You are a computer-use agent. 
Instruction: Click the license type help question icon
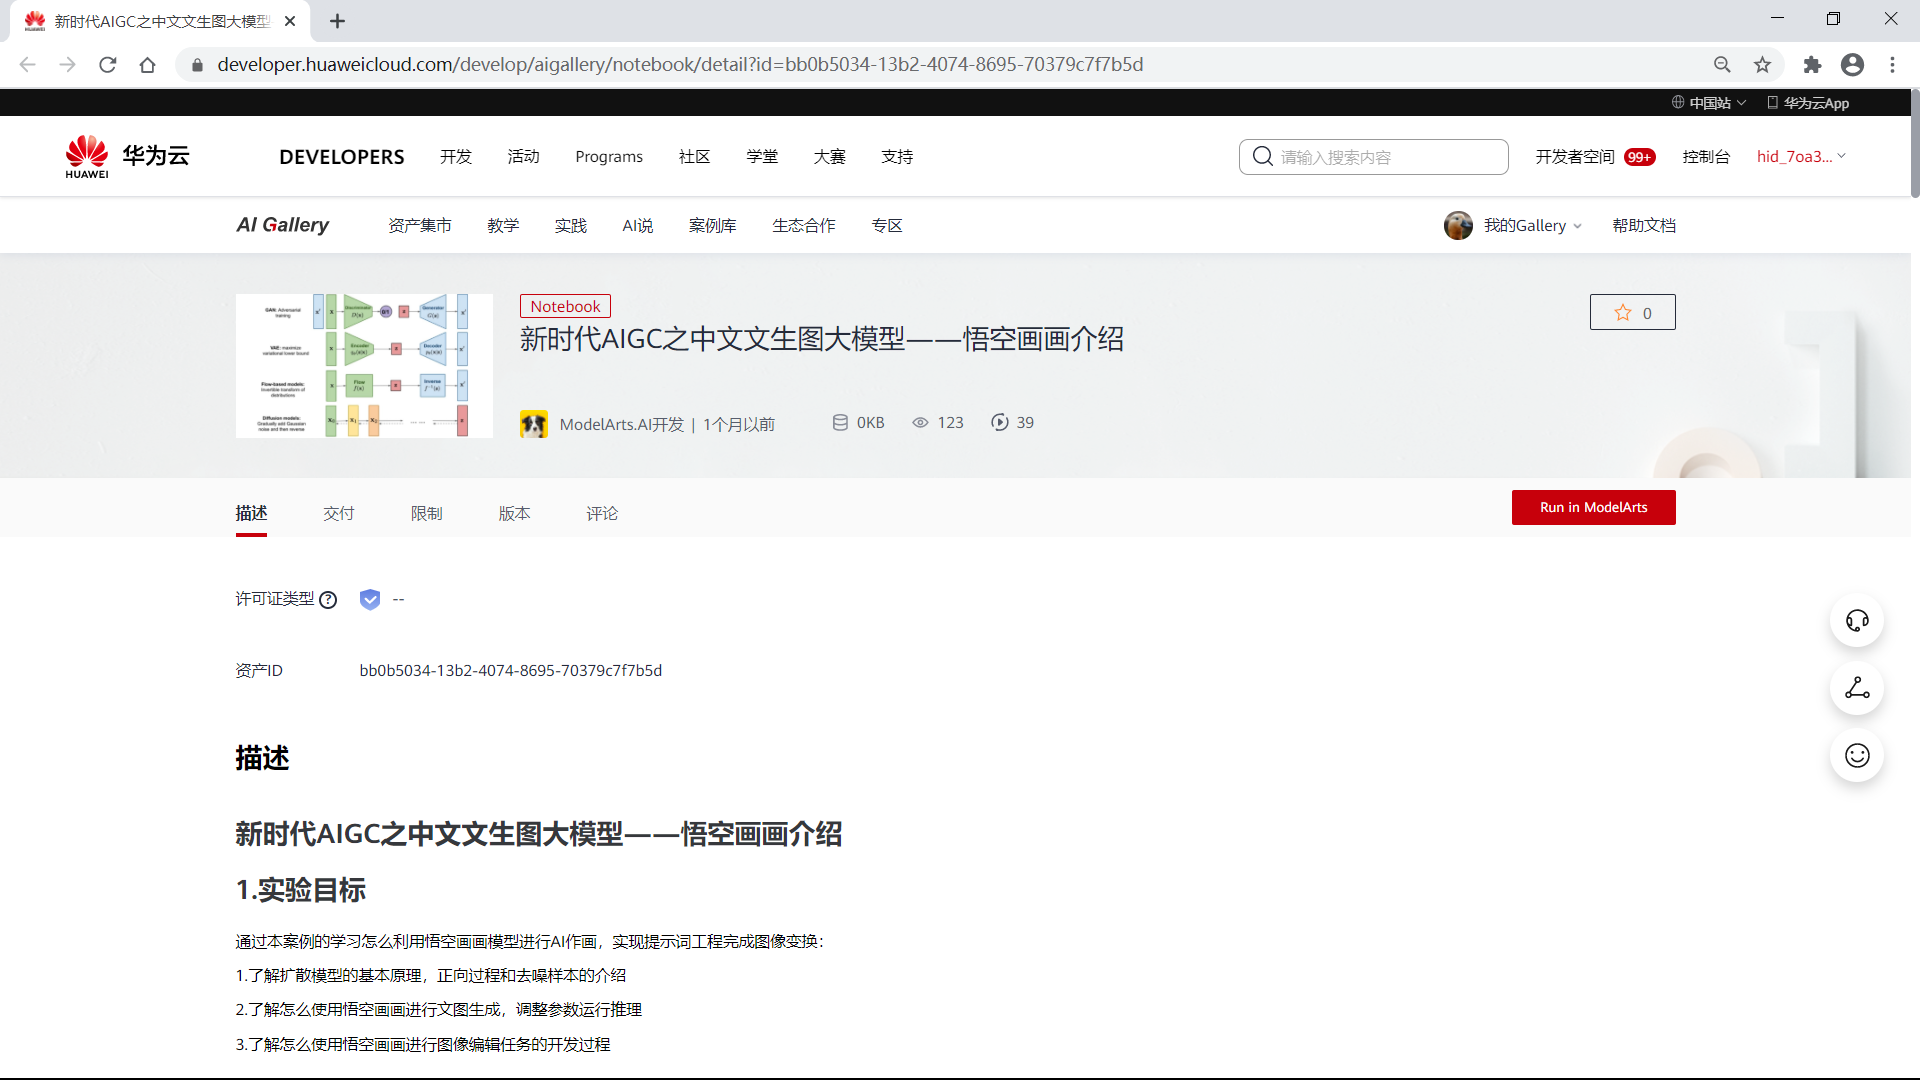[x=328, y=600]
